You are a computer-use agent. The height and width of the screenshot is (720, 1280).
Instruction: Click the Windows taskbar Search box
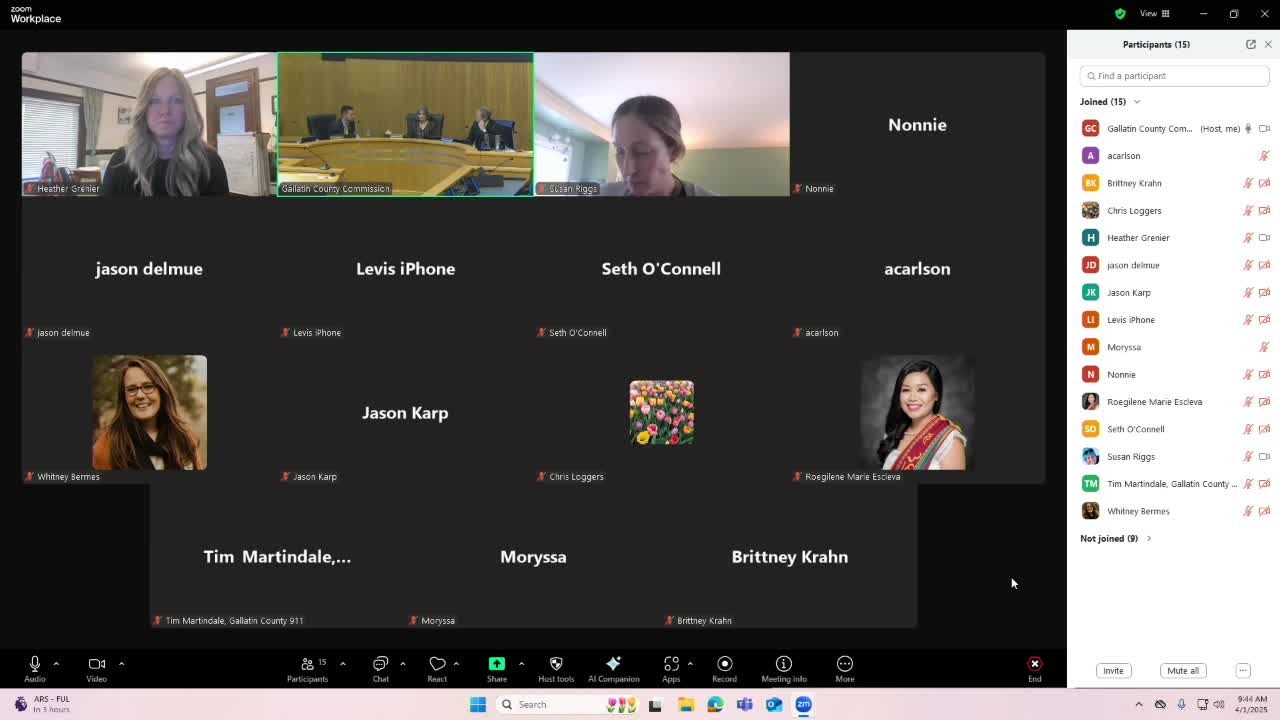tap(568, 704)
